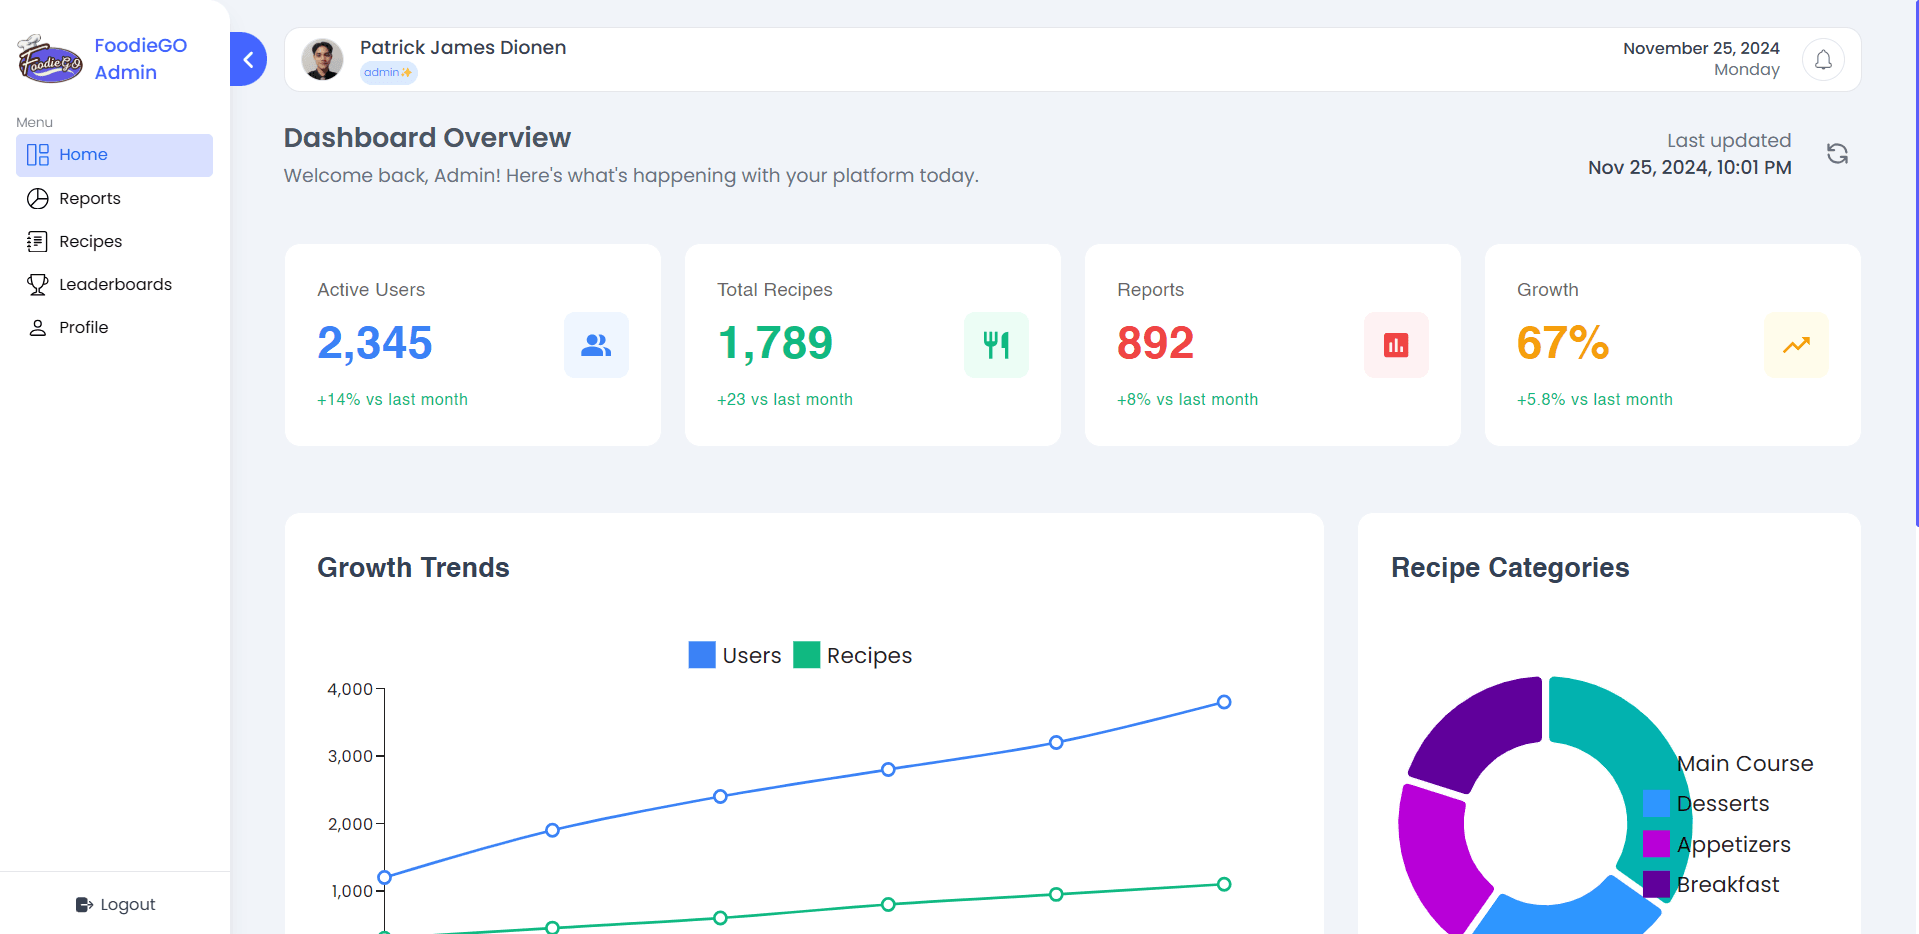Select the Appetizers purple legend swatch
This screenshot has width=1919, height=934.
point(1656,844)
